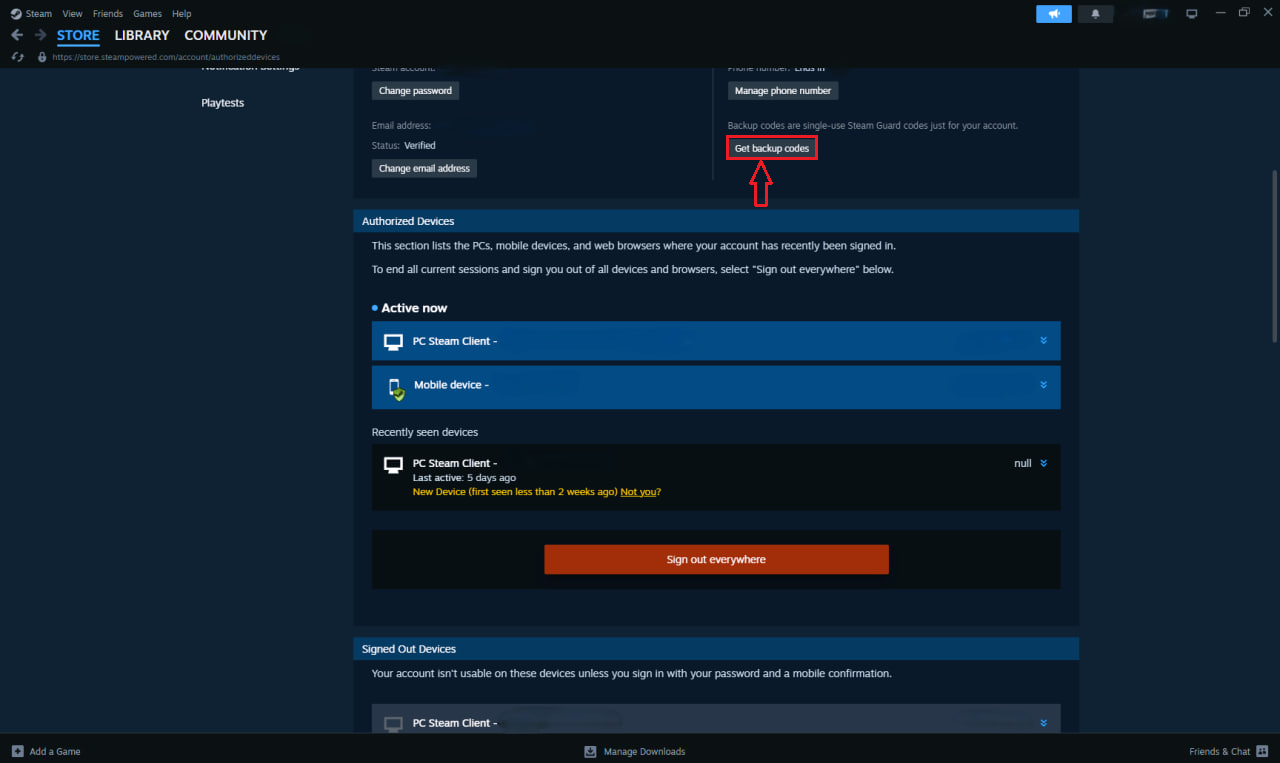The image size is (1280, 763).
Task: Click the Sign out everywhere button
Action: [x=716, y=560]
